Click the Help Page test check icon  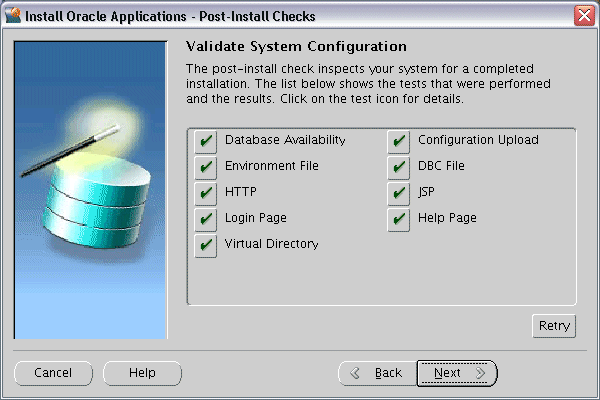(x=398, y=219)
